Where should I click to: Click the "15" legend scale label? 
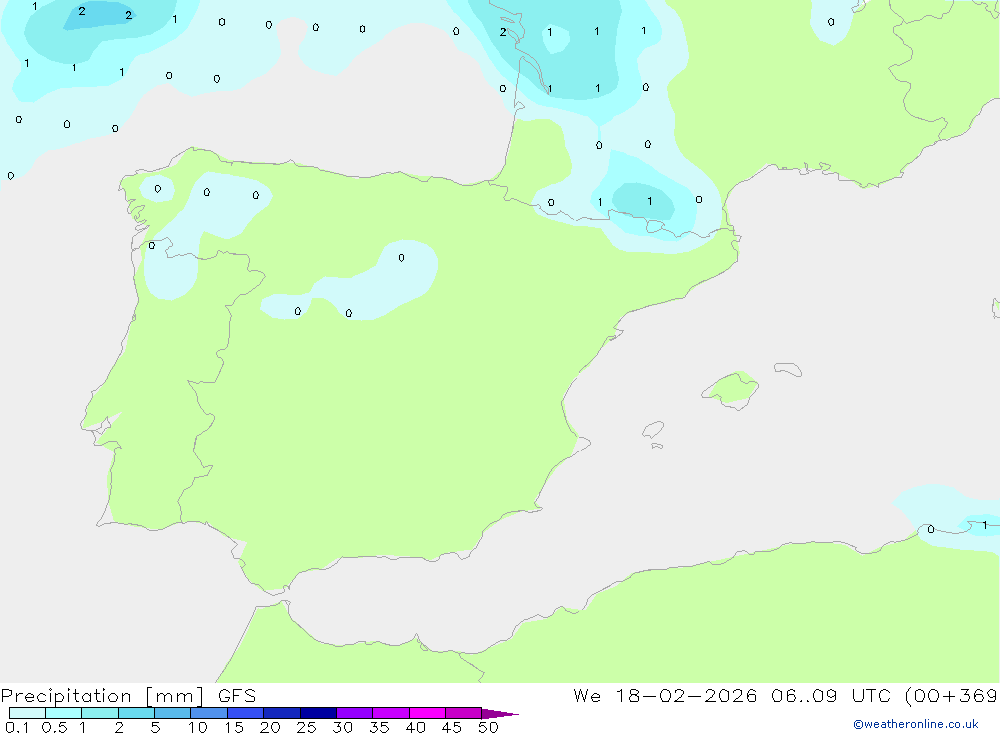click(234, 727)
